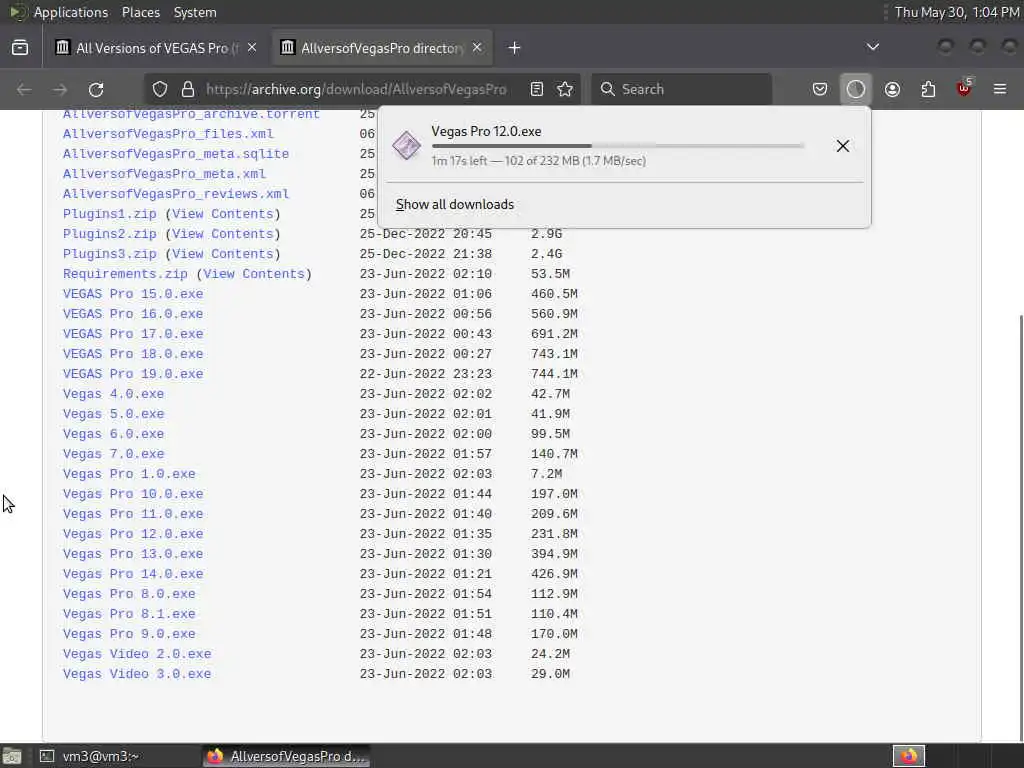Open the extensions puzzle icon
The height and width of the screenshot is (768, 1024).
coord(928,89)
